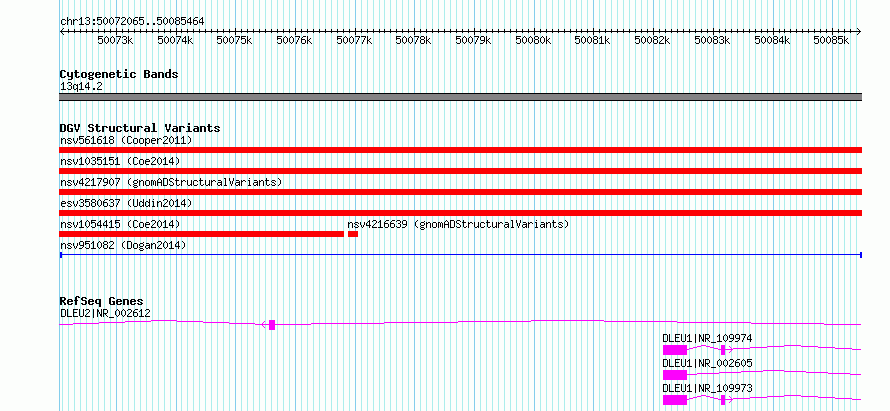Click the 50084k ruler tick label
The image size is (890, 411).
point(772,40)
